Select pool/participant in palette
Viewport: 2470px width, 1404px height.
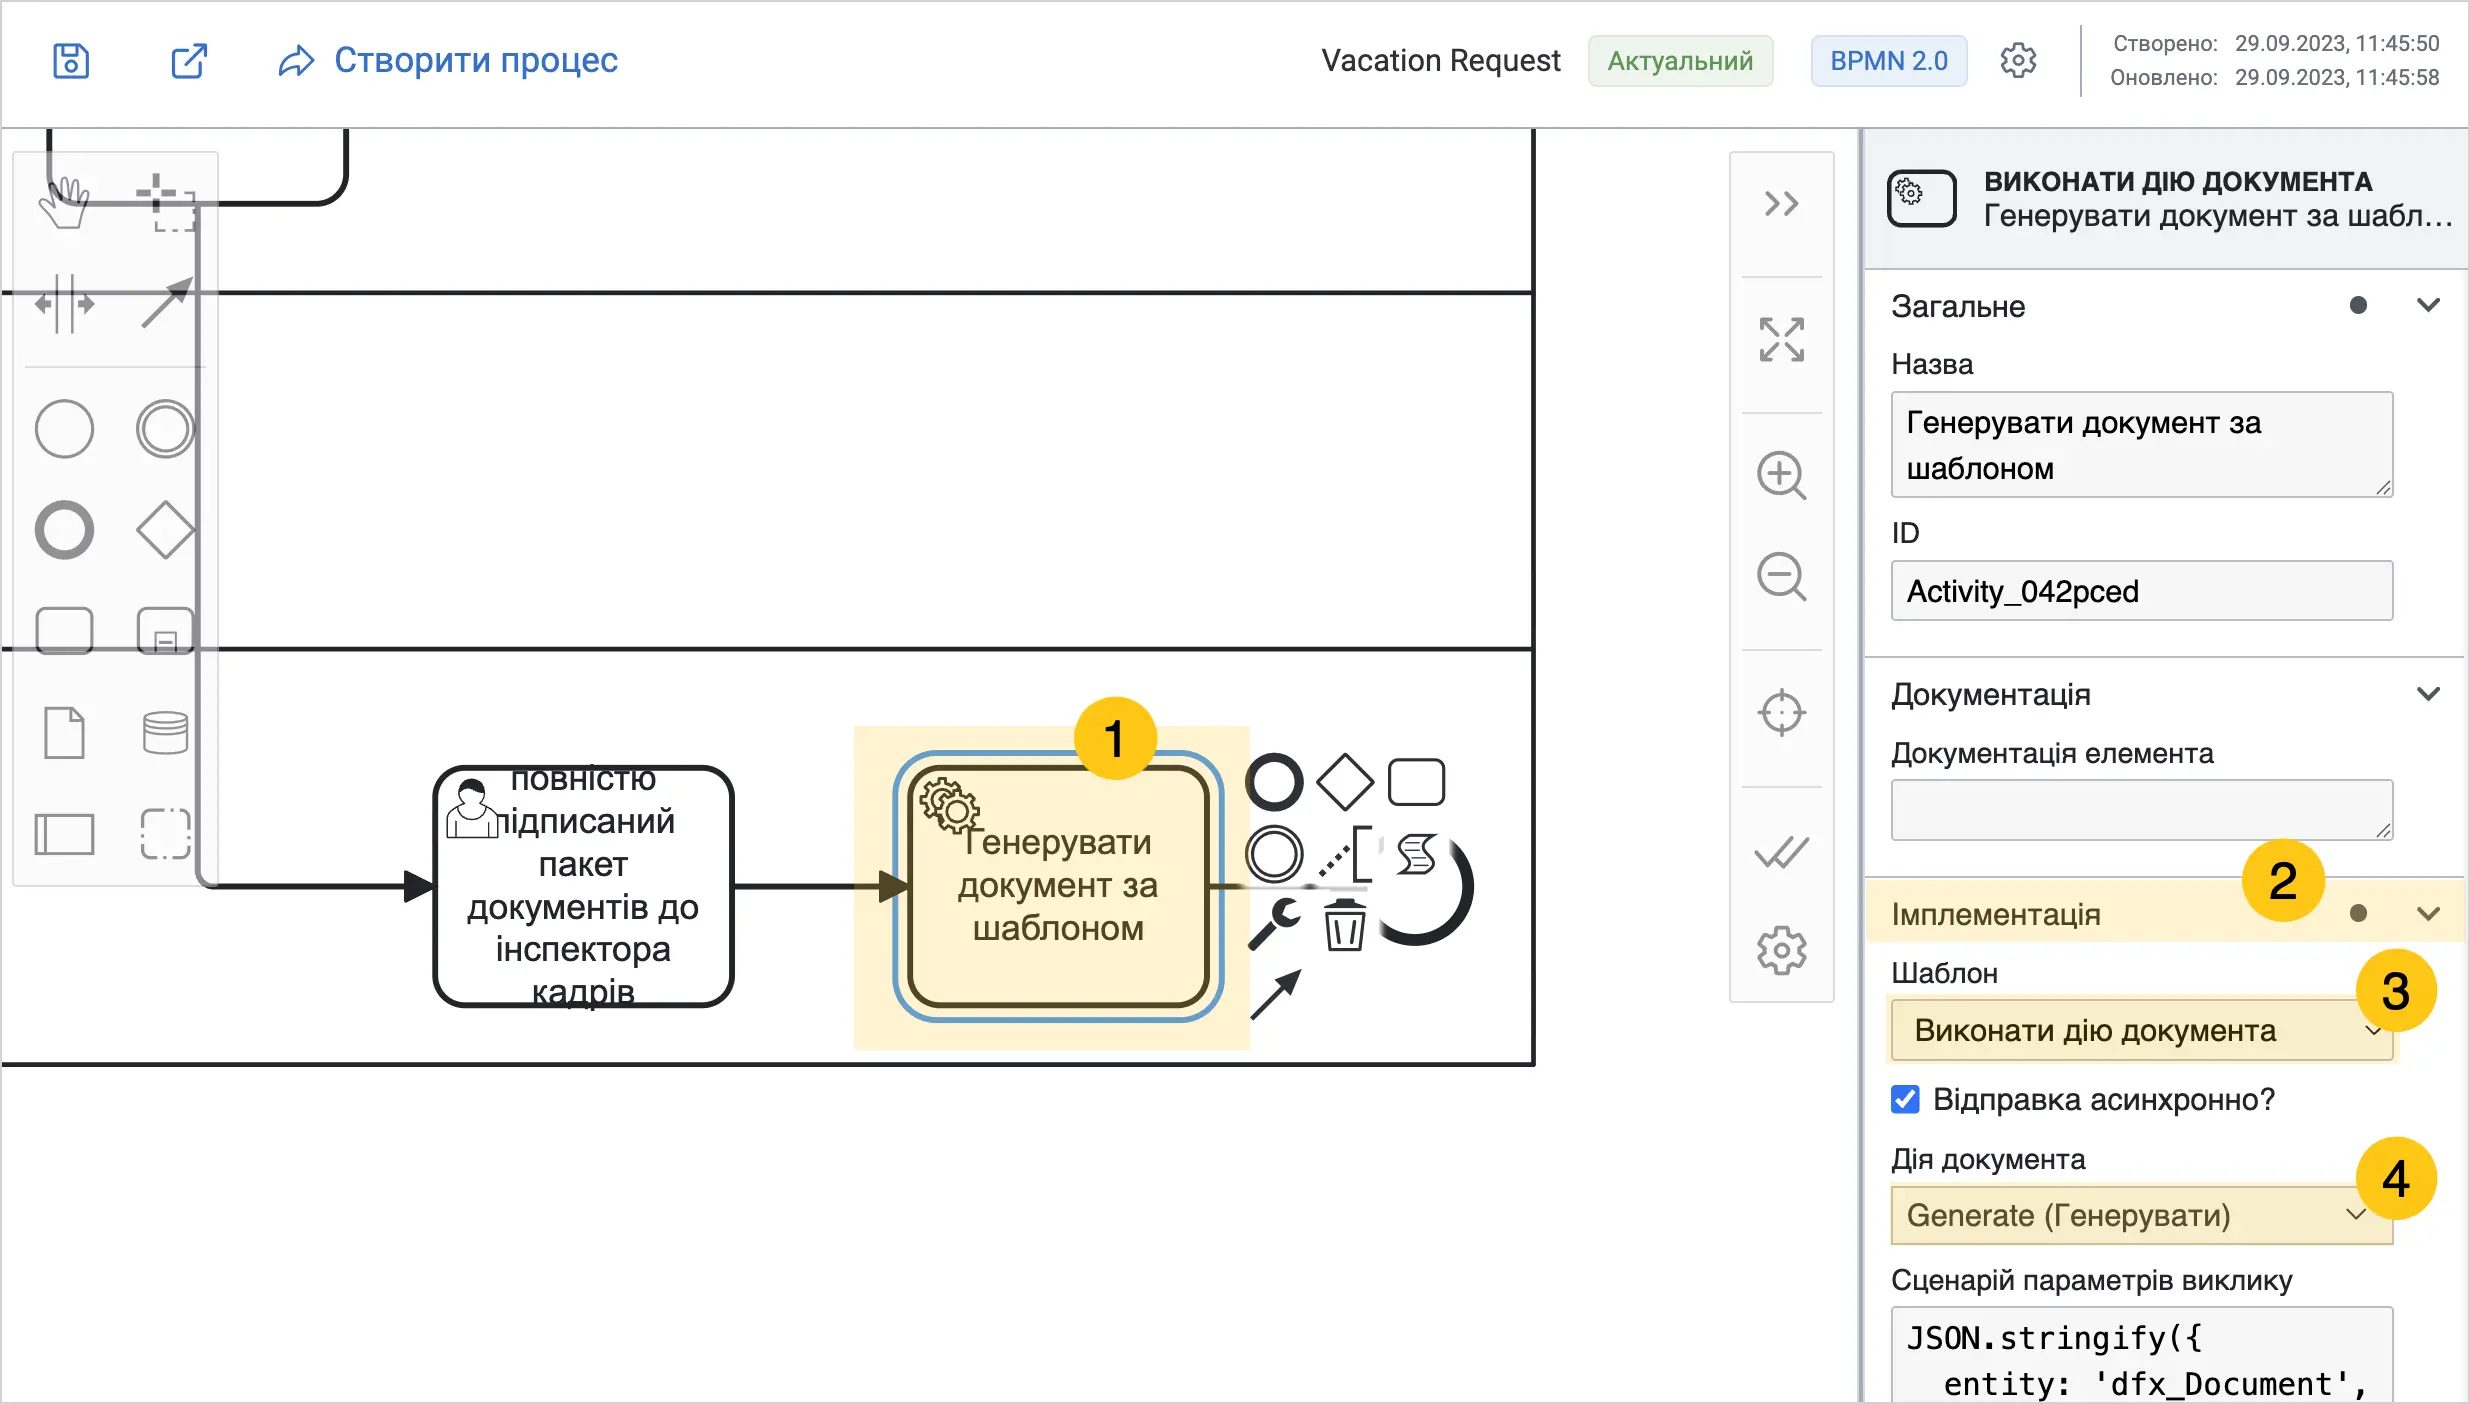pos(64,833)
